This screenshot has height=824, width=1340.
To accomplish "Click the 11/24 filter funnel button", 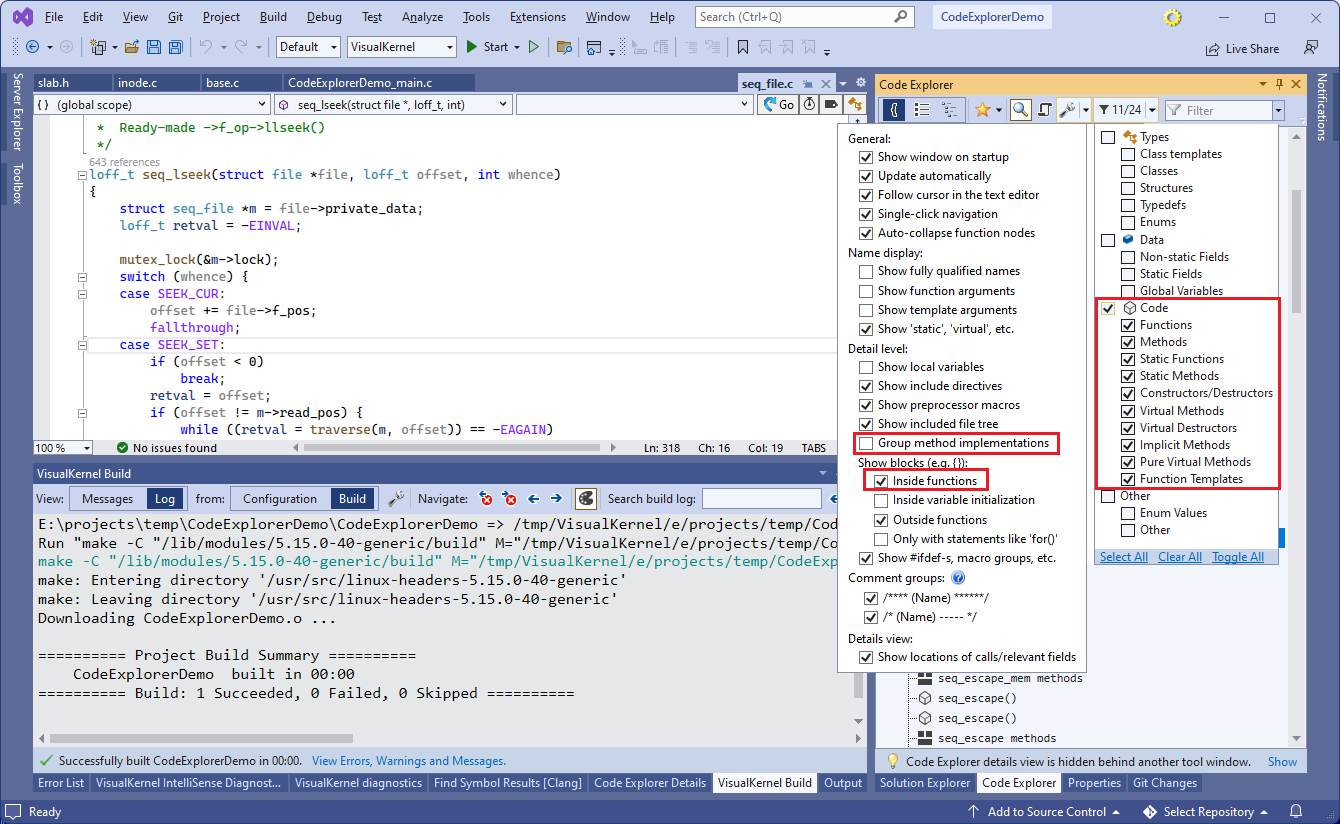I will pyautogui.click(x=1120, y=110).
